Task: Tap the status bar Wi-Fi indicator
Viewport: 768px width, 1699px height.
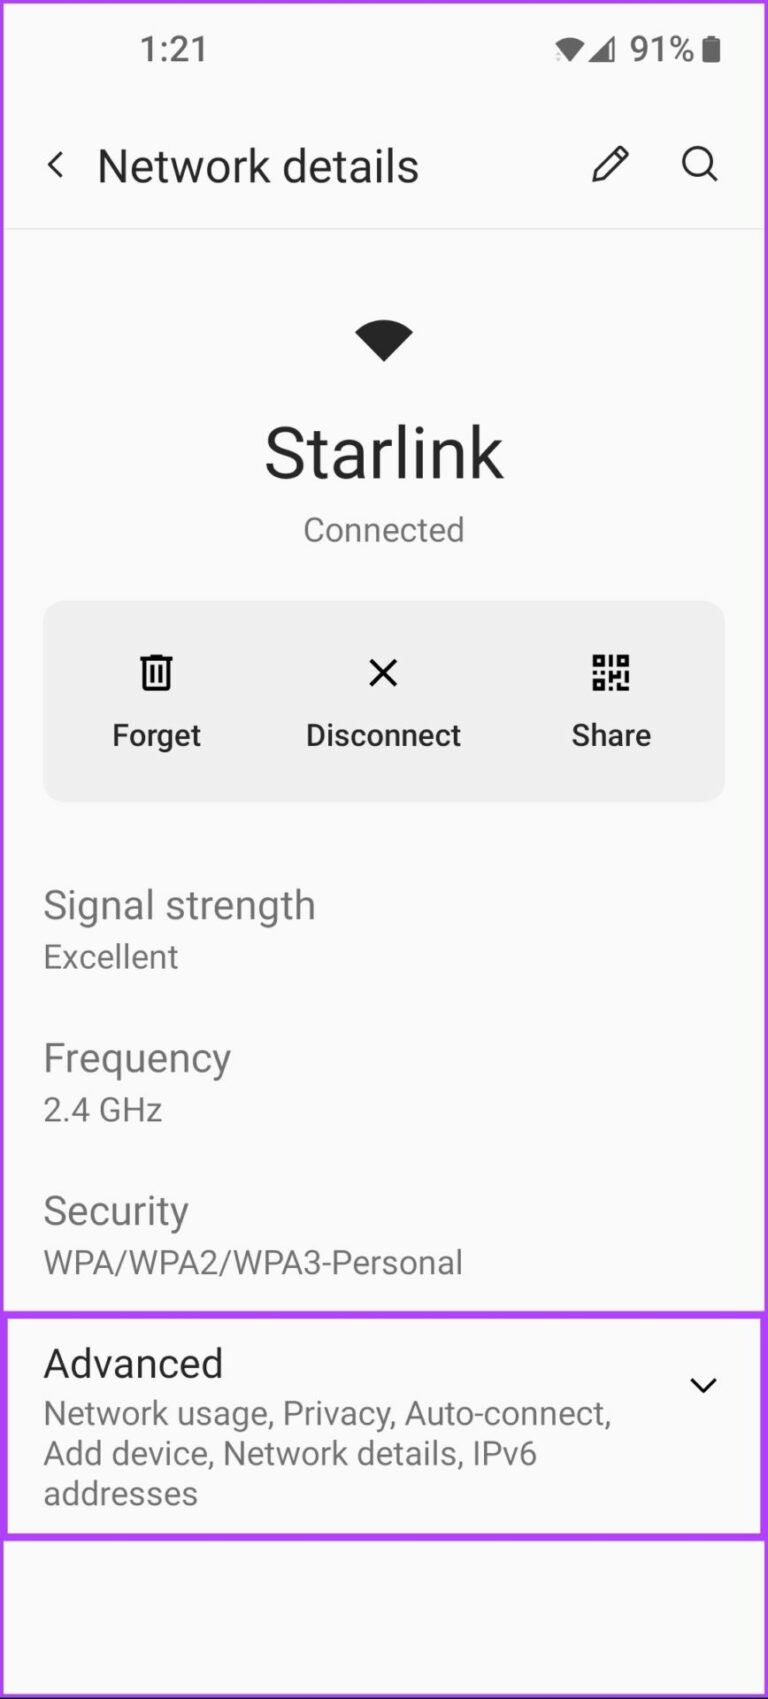Action: [x=569, y=49]
